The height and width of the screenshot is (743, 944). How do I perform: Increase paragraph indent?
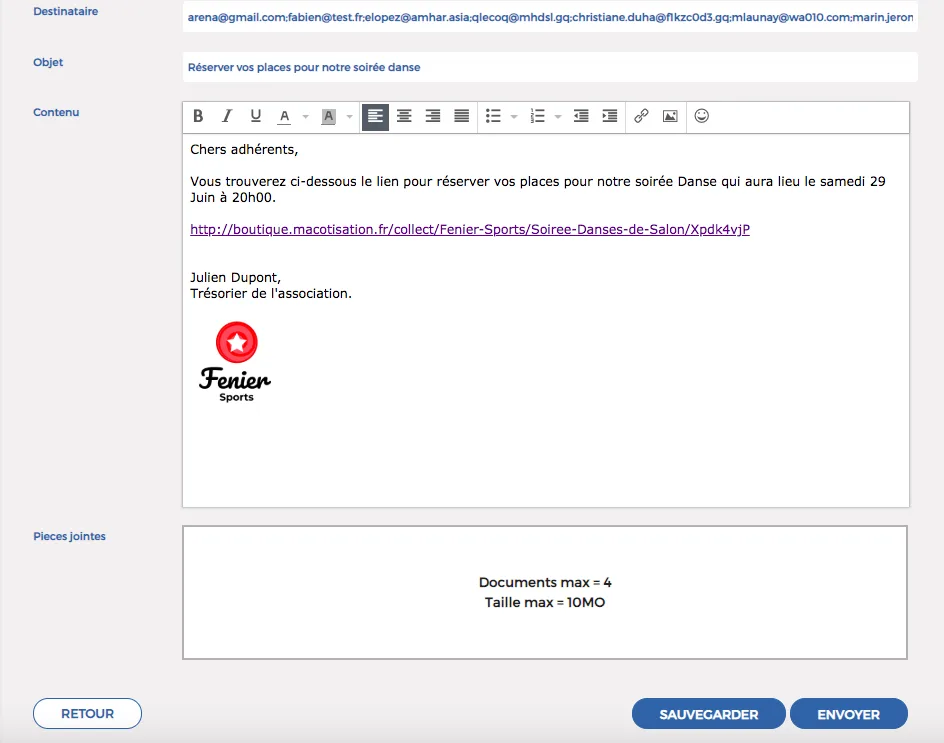coord(610,116)
